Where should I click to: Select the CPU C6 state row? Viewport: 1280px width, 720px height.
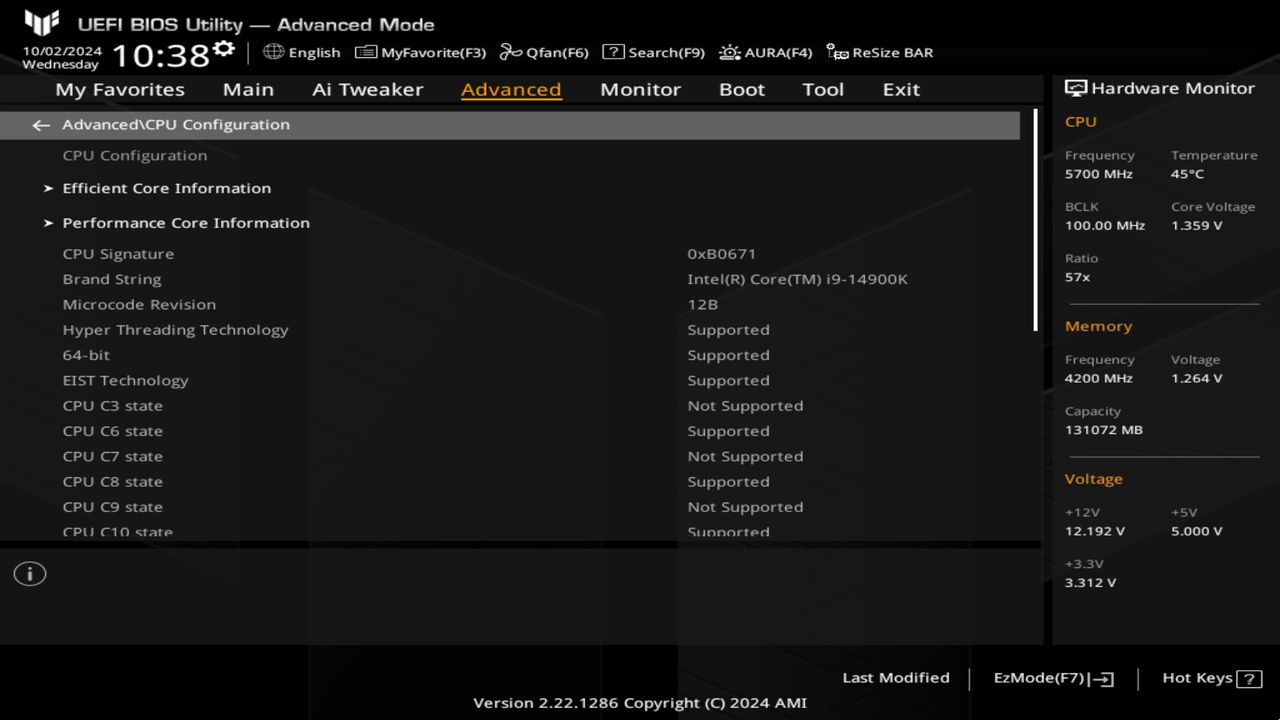pyautogui.click(x=510, y=431)
